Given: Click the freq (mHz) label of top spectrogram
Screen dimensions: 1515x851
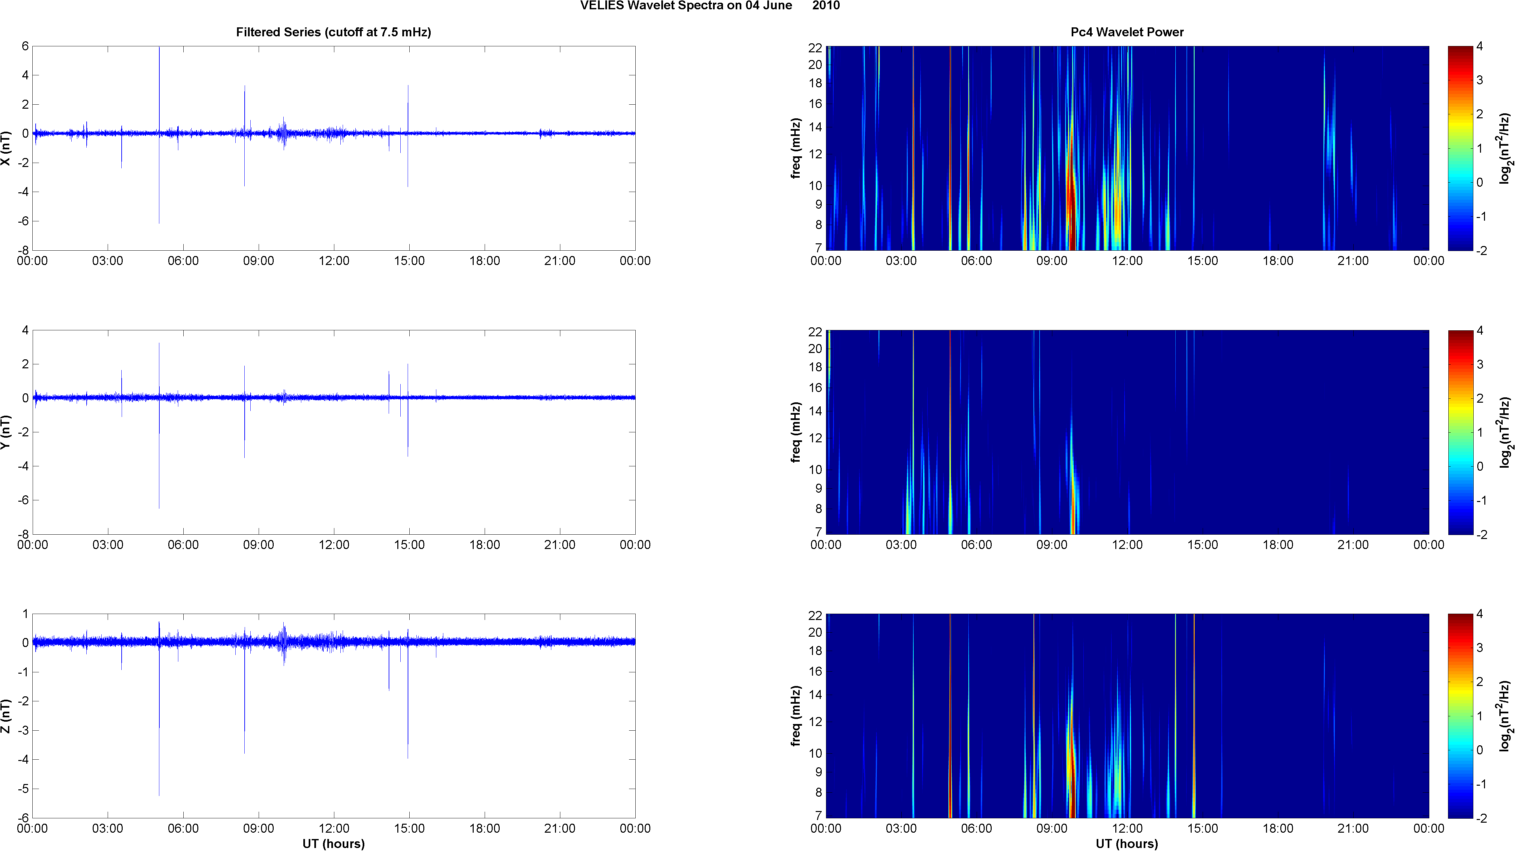Looking at the screenshot, I should click(x=795, y=148).
